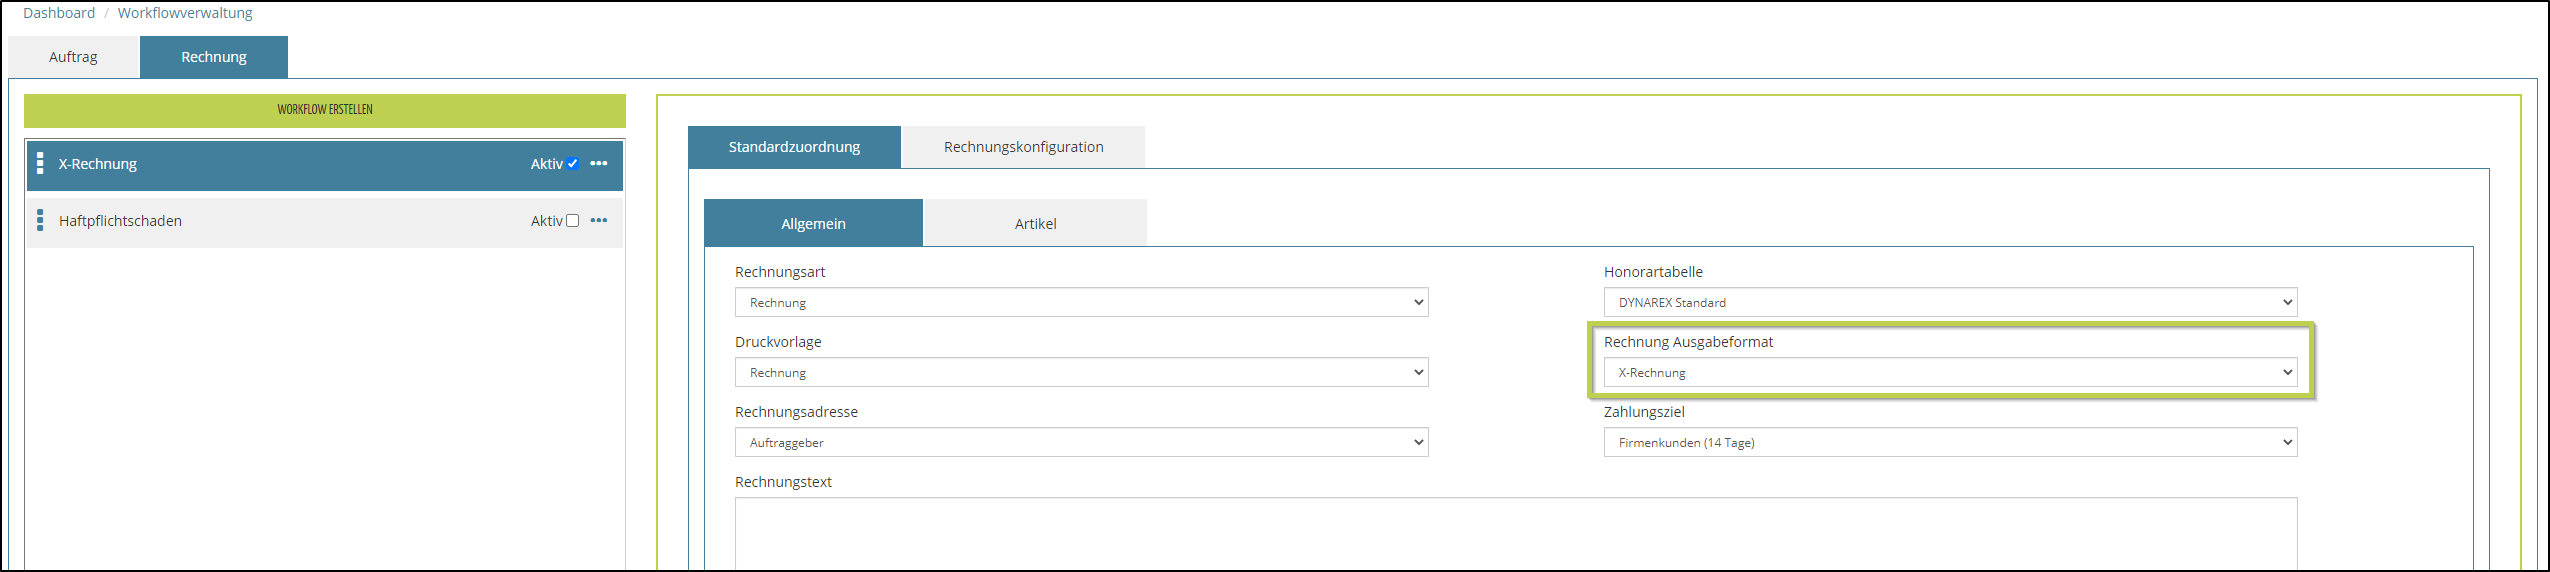2550x572 pixels.
Task: Select the Standardzuordnung tab
Action: 794,147
